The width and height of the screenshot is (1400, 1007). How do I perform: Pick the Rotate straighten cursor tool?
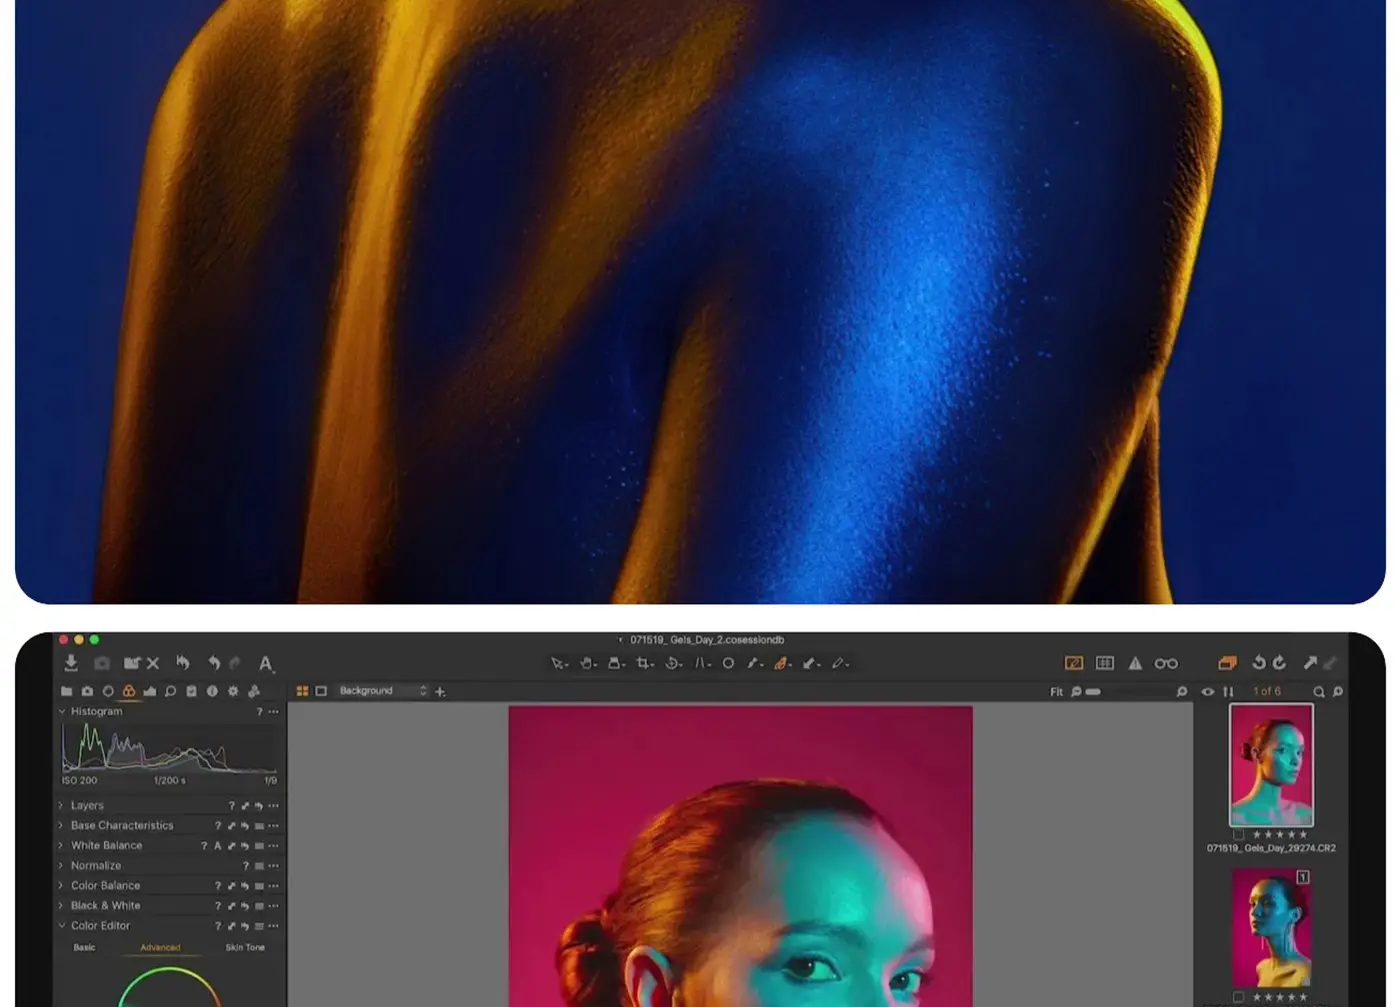click(673, 663)
